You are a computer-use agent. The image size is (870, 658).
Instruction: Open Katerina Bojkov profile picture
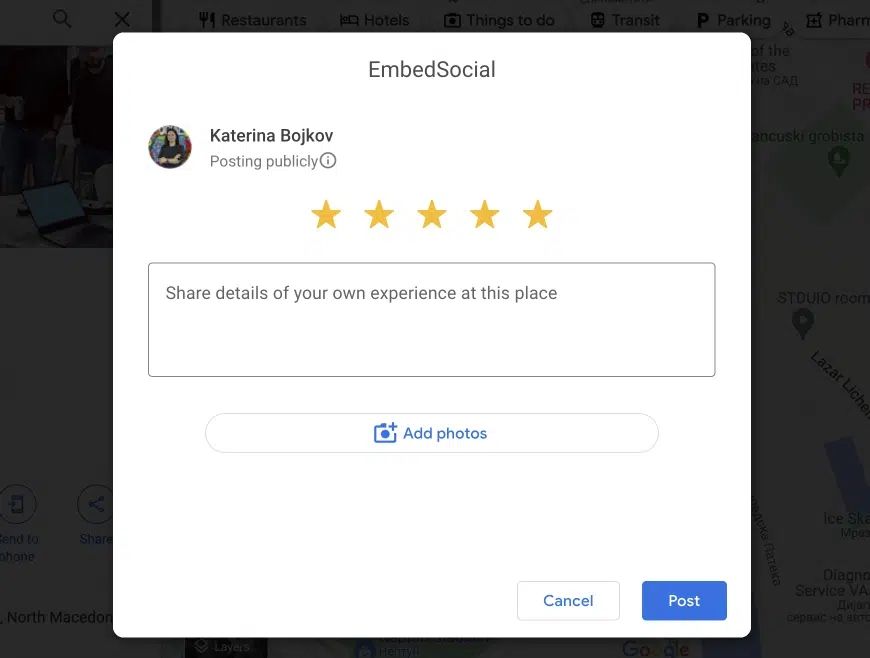coord(170,147)
